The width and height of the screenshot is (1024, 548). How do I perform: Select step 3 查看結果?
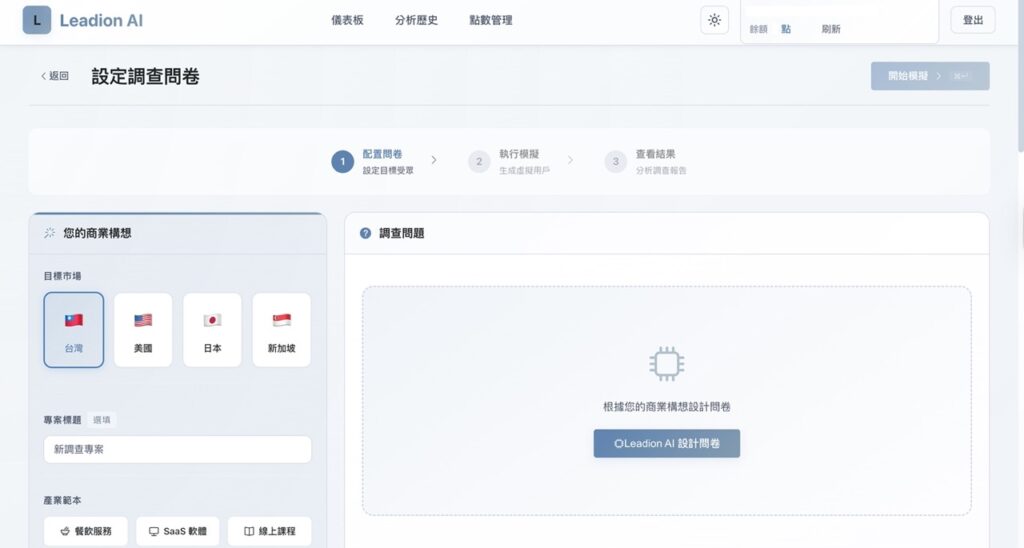(646, 161)
